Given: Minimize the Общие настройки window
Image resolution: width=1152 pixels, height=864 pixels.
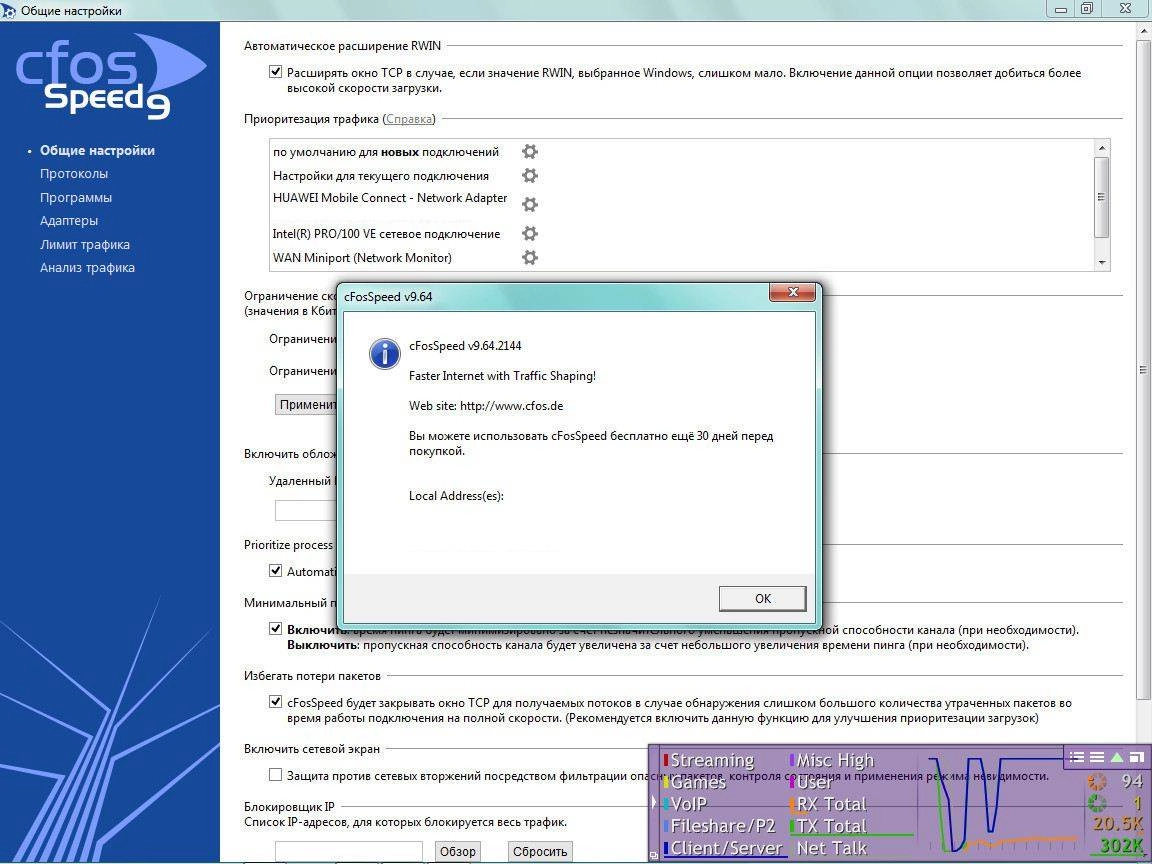Looking at the screenshot, I should pos(1060,8).
